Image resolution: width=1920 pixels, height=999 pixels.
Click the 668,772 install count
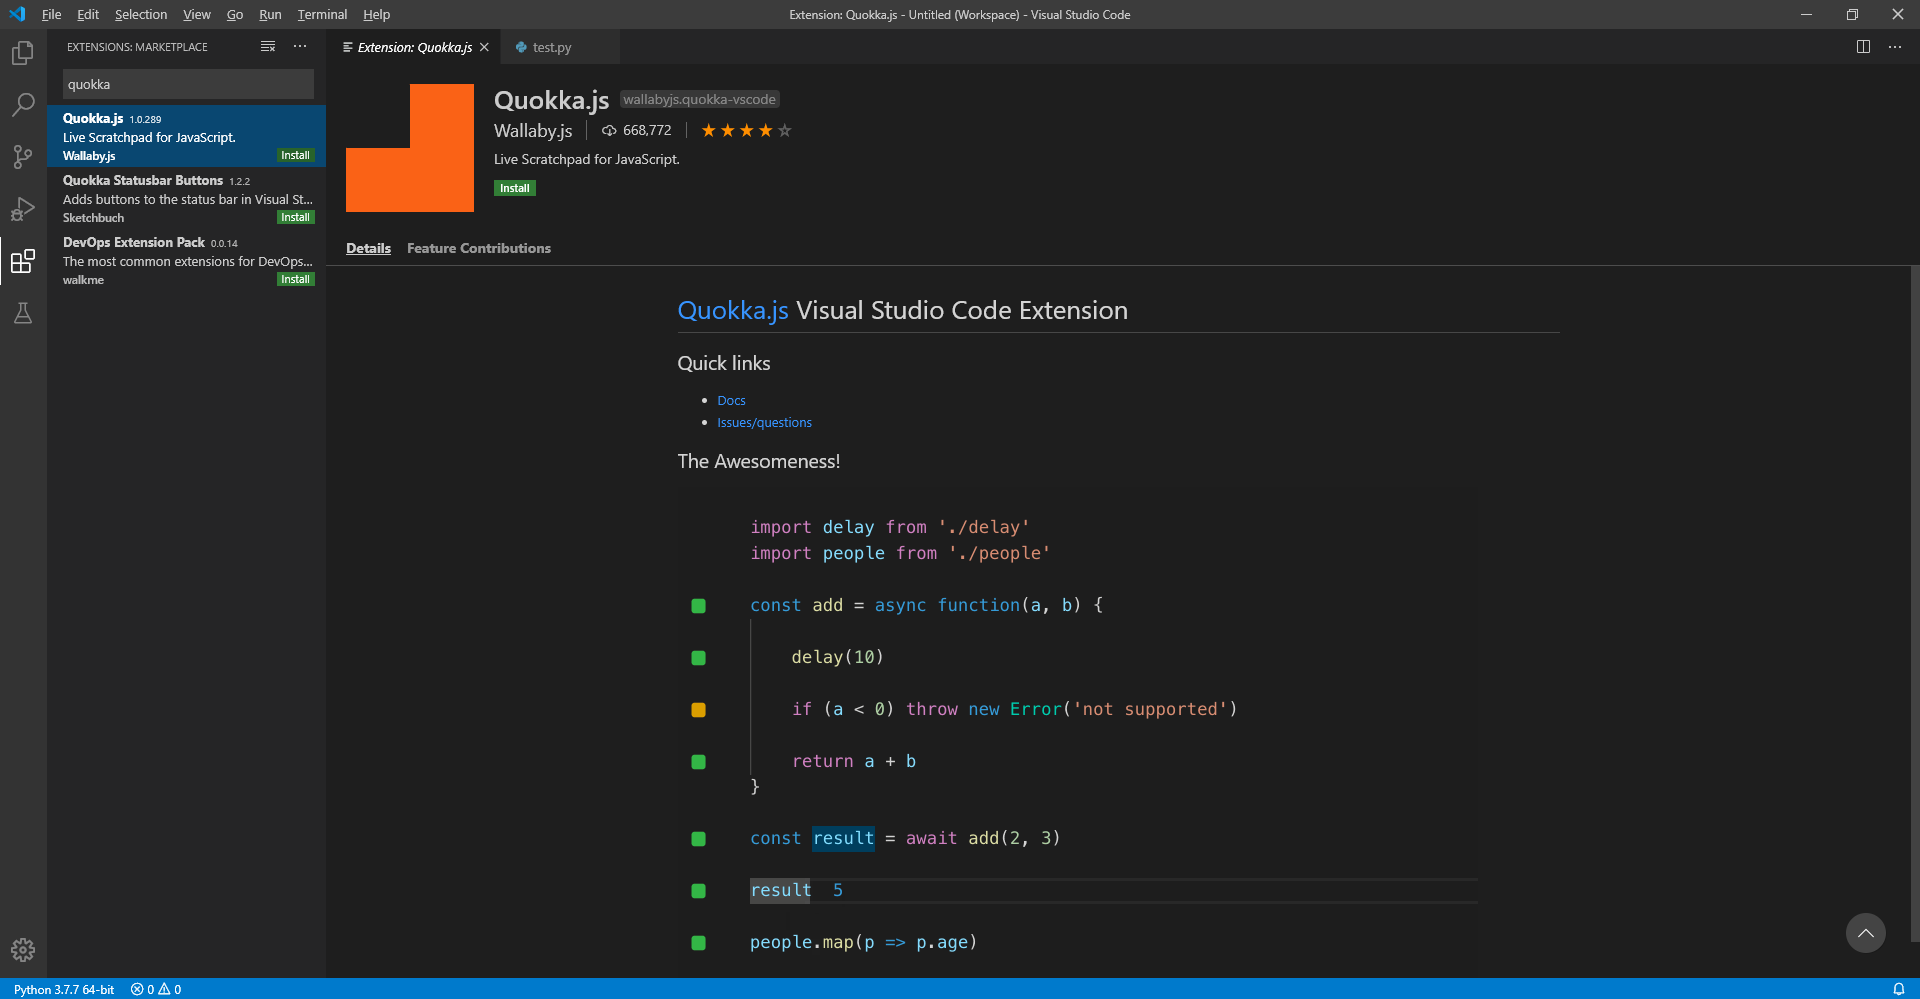(647, 131)
